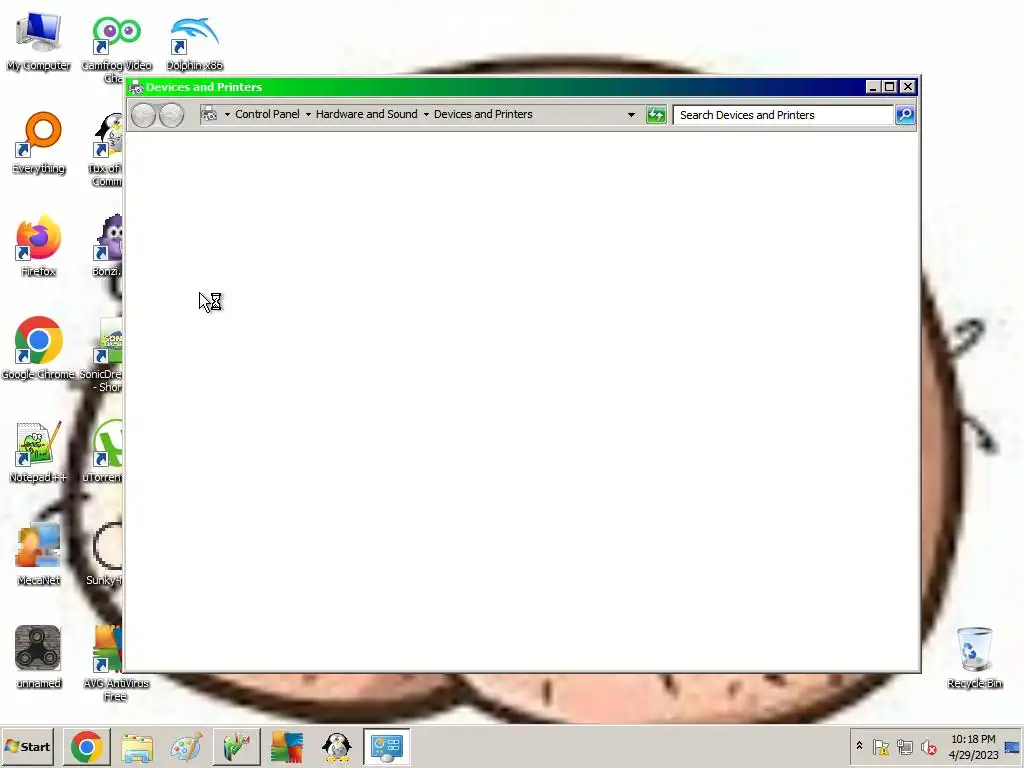Maximize the Devices and Printers window

tap(889, 87)
